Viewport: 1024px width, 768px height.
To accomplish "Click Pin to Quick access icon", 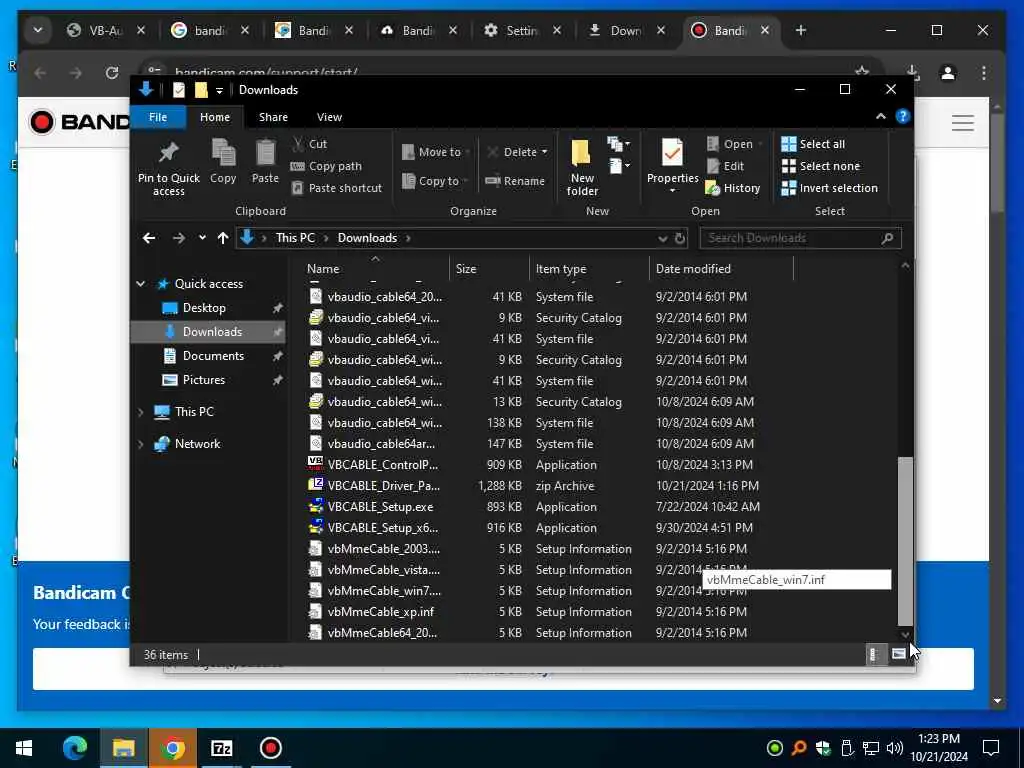I will [x=168, y=167].
